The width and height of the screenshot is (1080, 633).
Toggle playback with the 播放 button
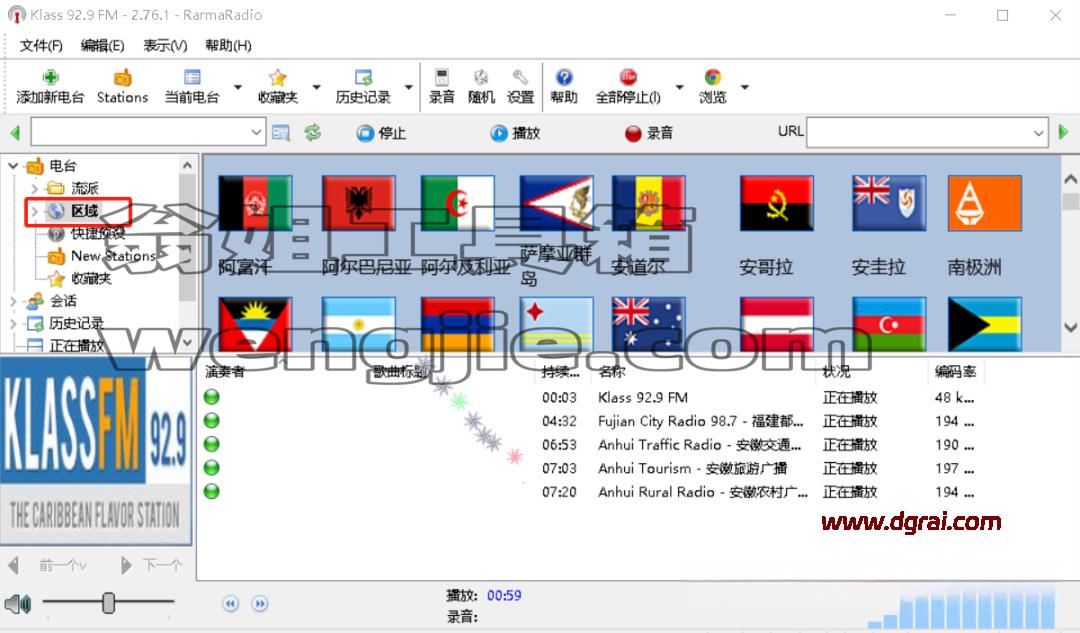515,133
